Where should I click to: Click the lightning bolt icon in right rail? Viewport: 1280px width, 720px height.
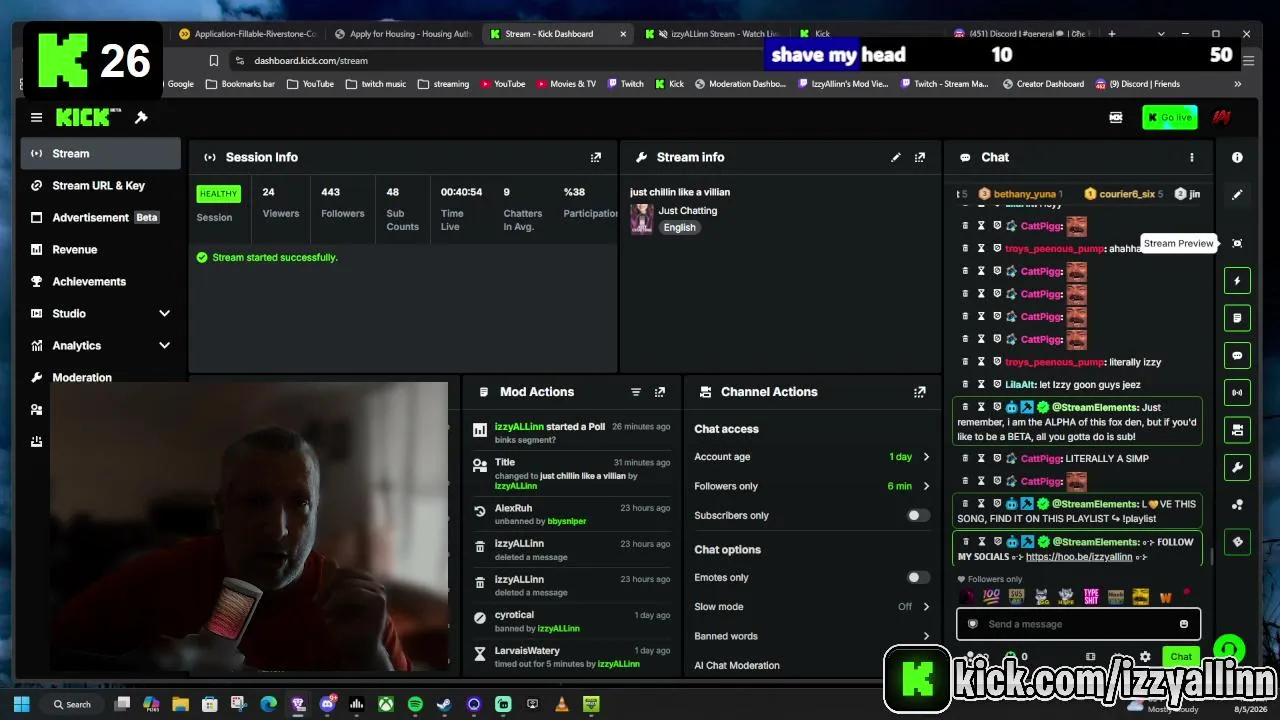1237,281
